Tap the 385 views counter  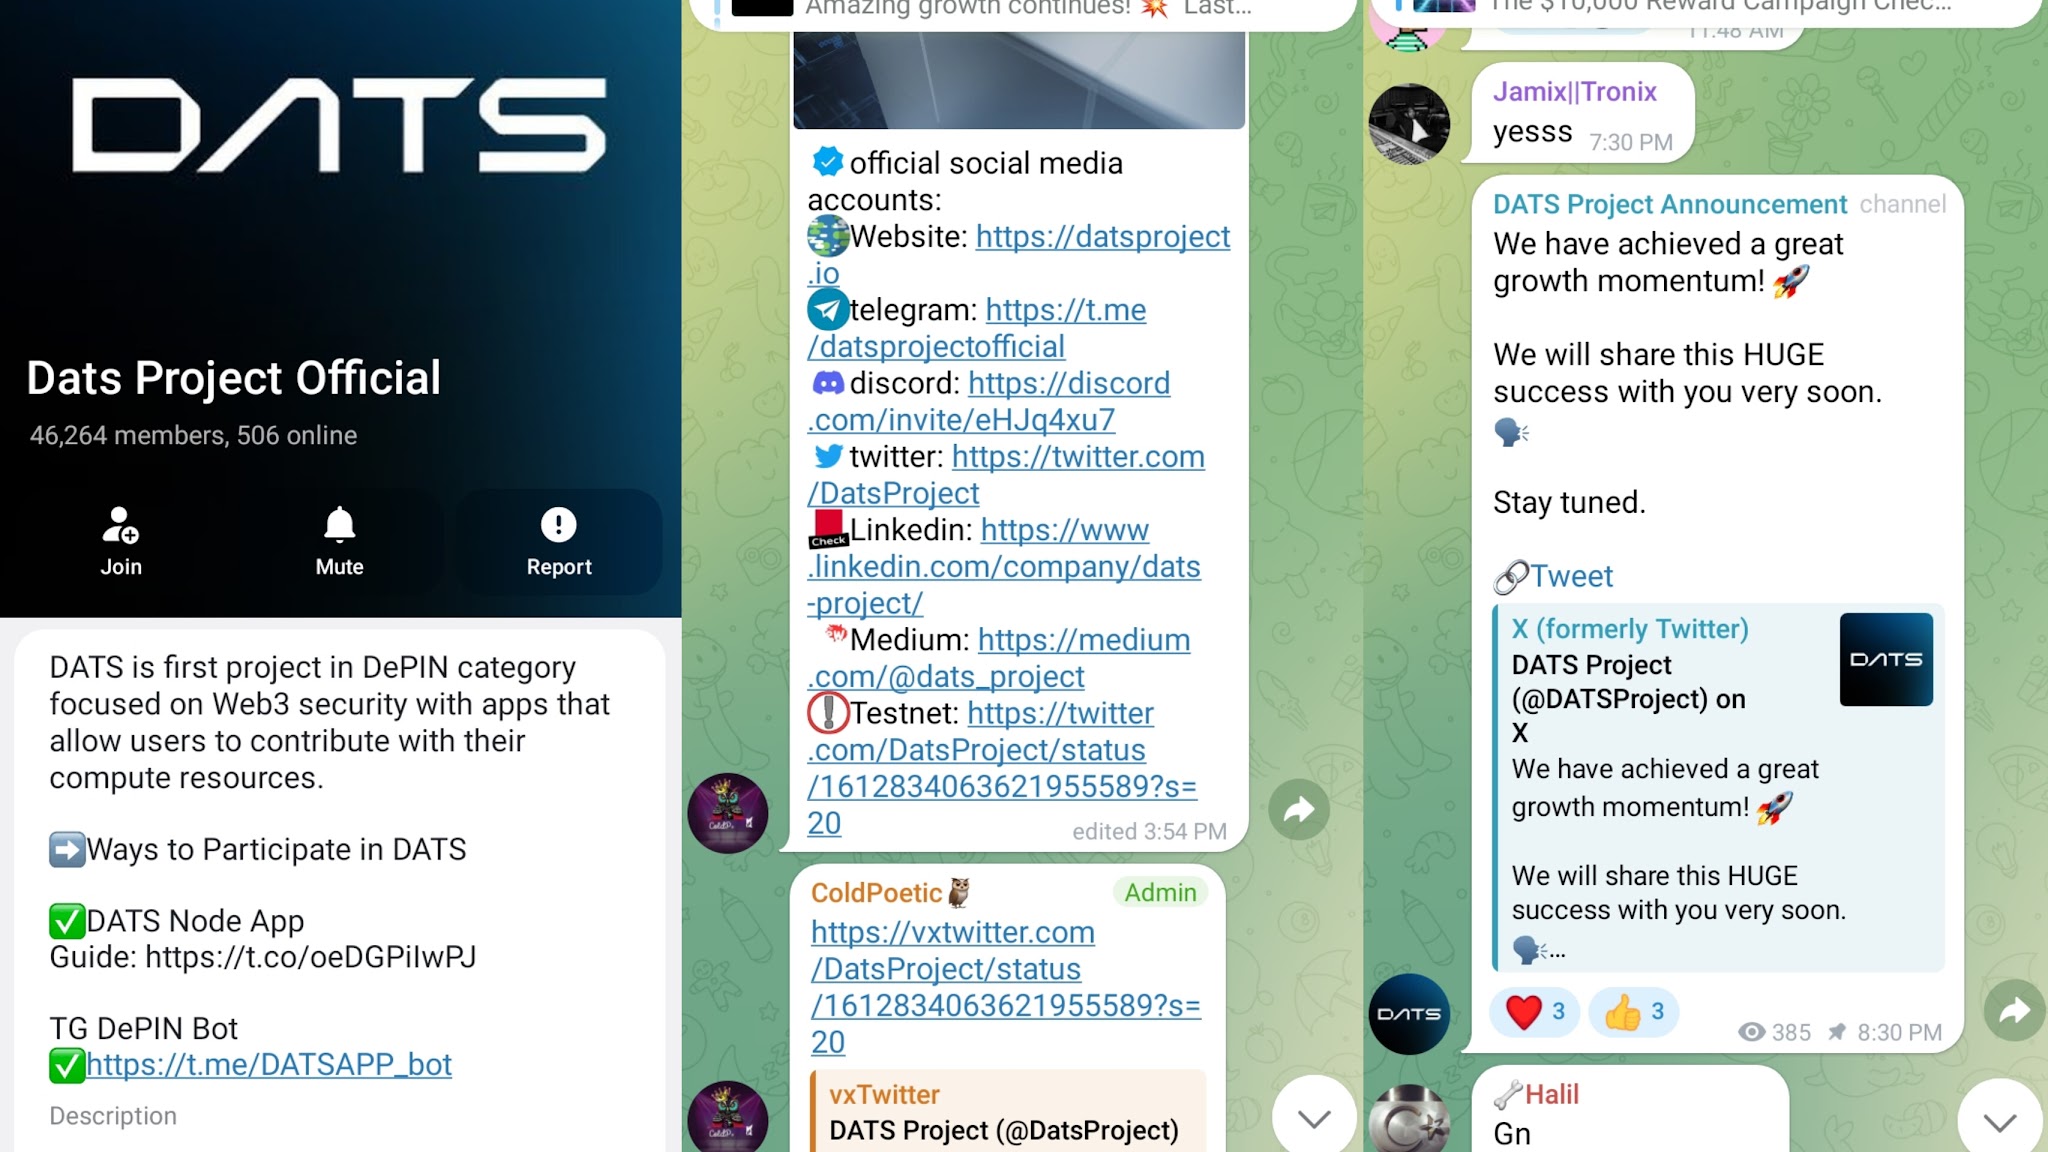tap(1775, 1032)
